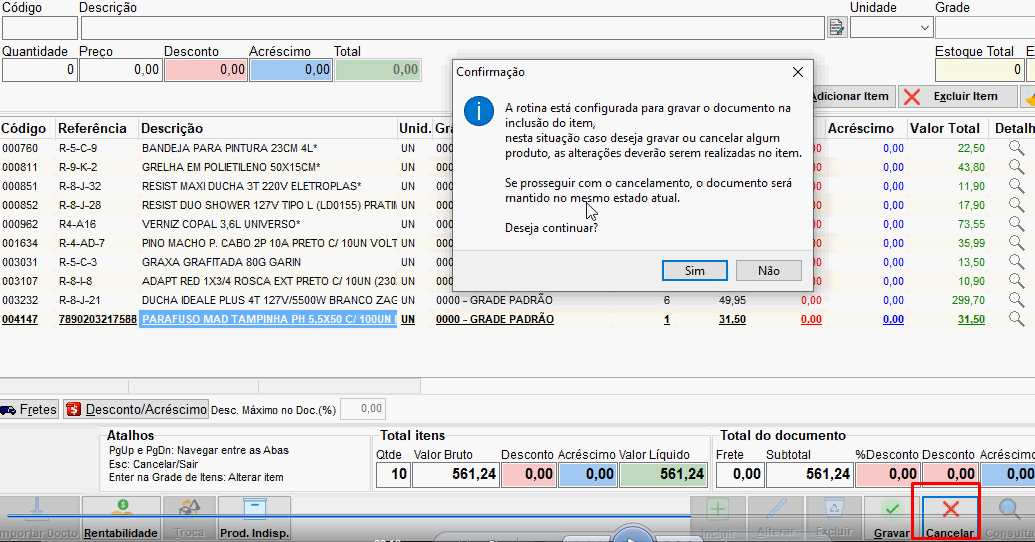This screenshot has width=1035, height=542.
Task: Select row code 000760
Action: pyautogui.click(x=20, y=149)
